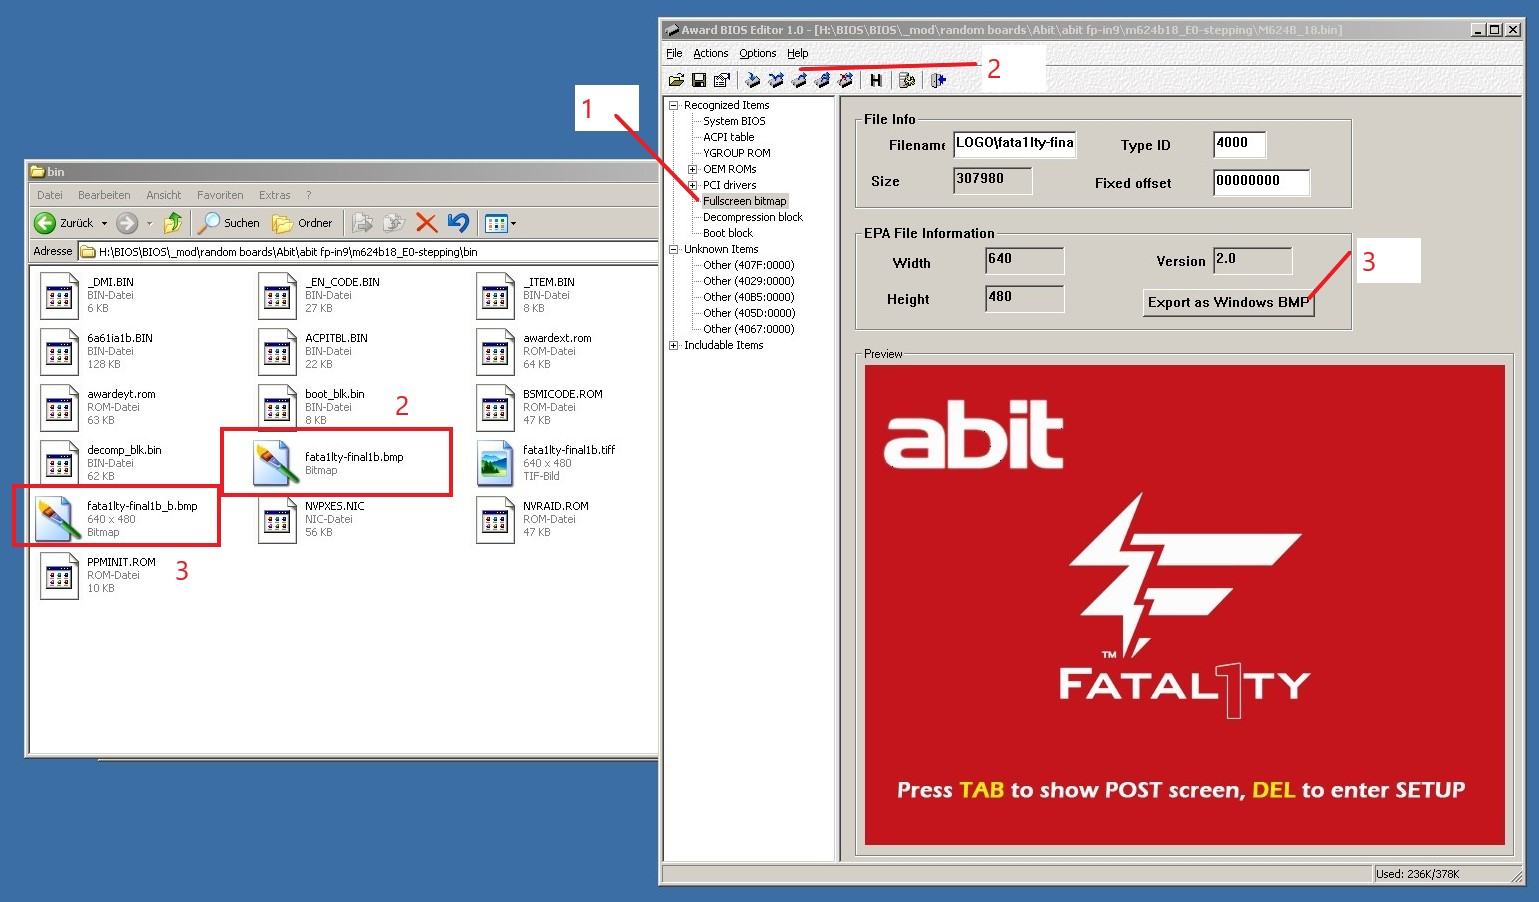Click the Type ID field showing 4000
This screenshot has height=902, width=1539.
tap(1239, 144)
